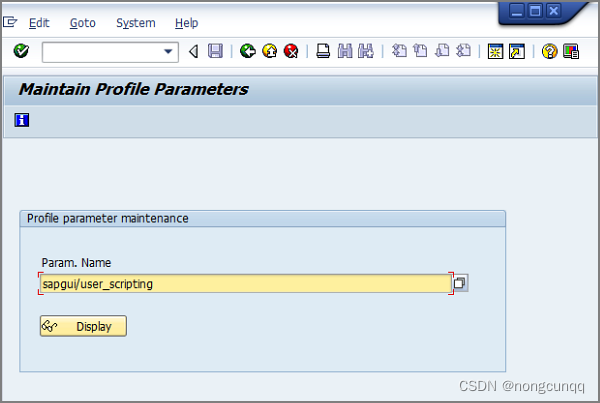Click the Create New Session icon

[495, 51]
